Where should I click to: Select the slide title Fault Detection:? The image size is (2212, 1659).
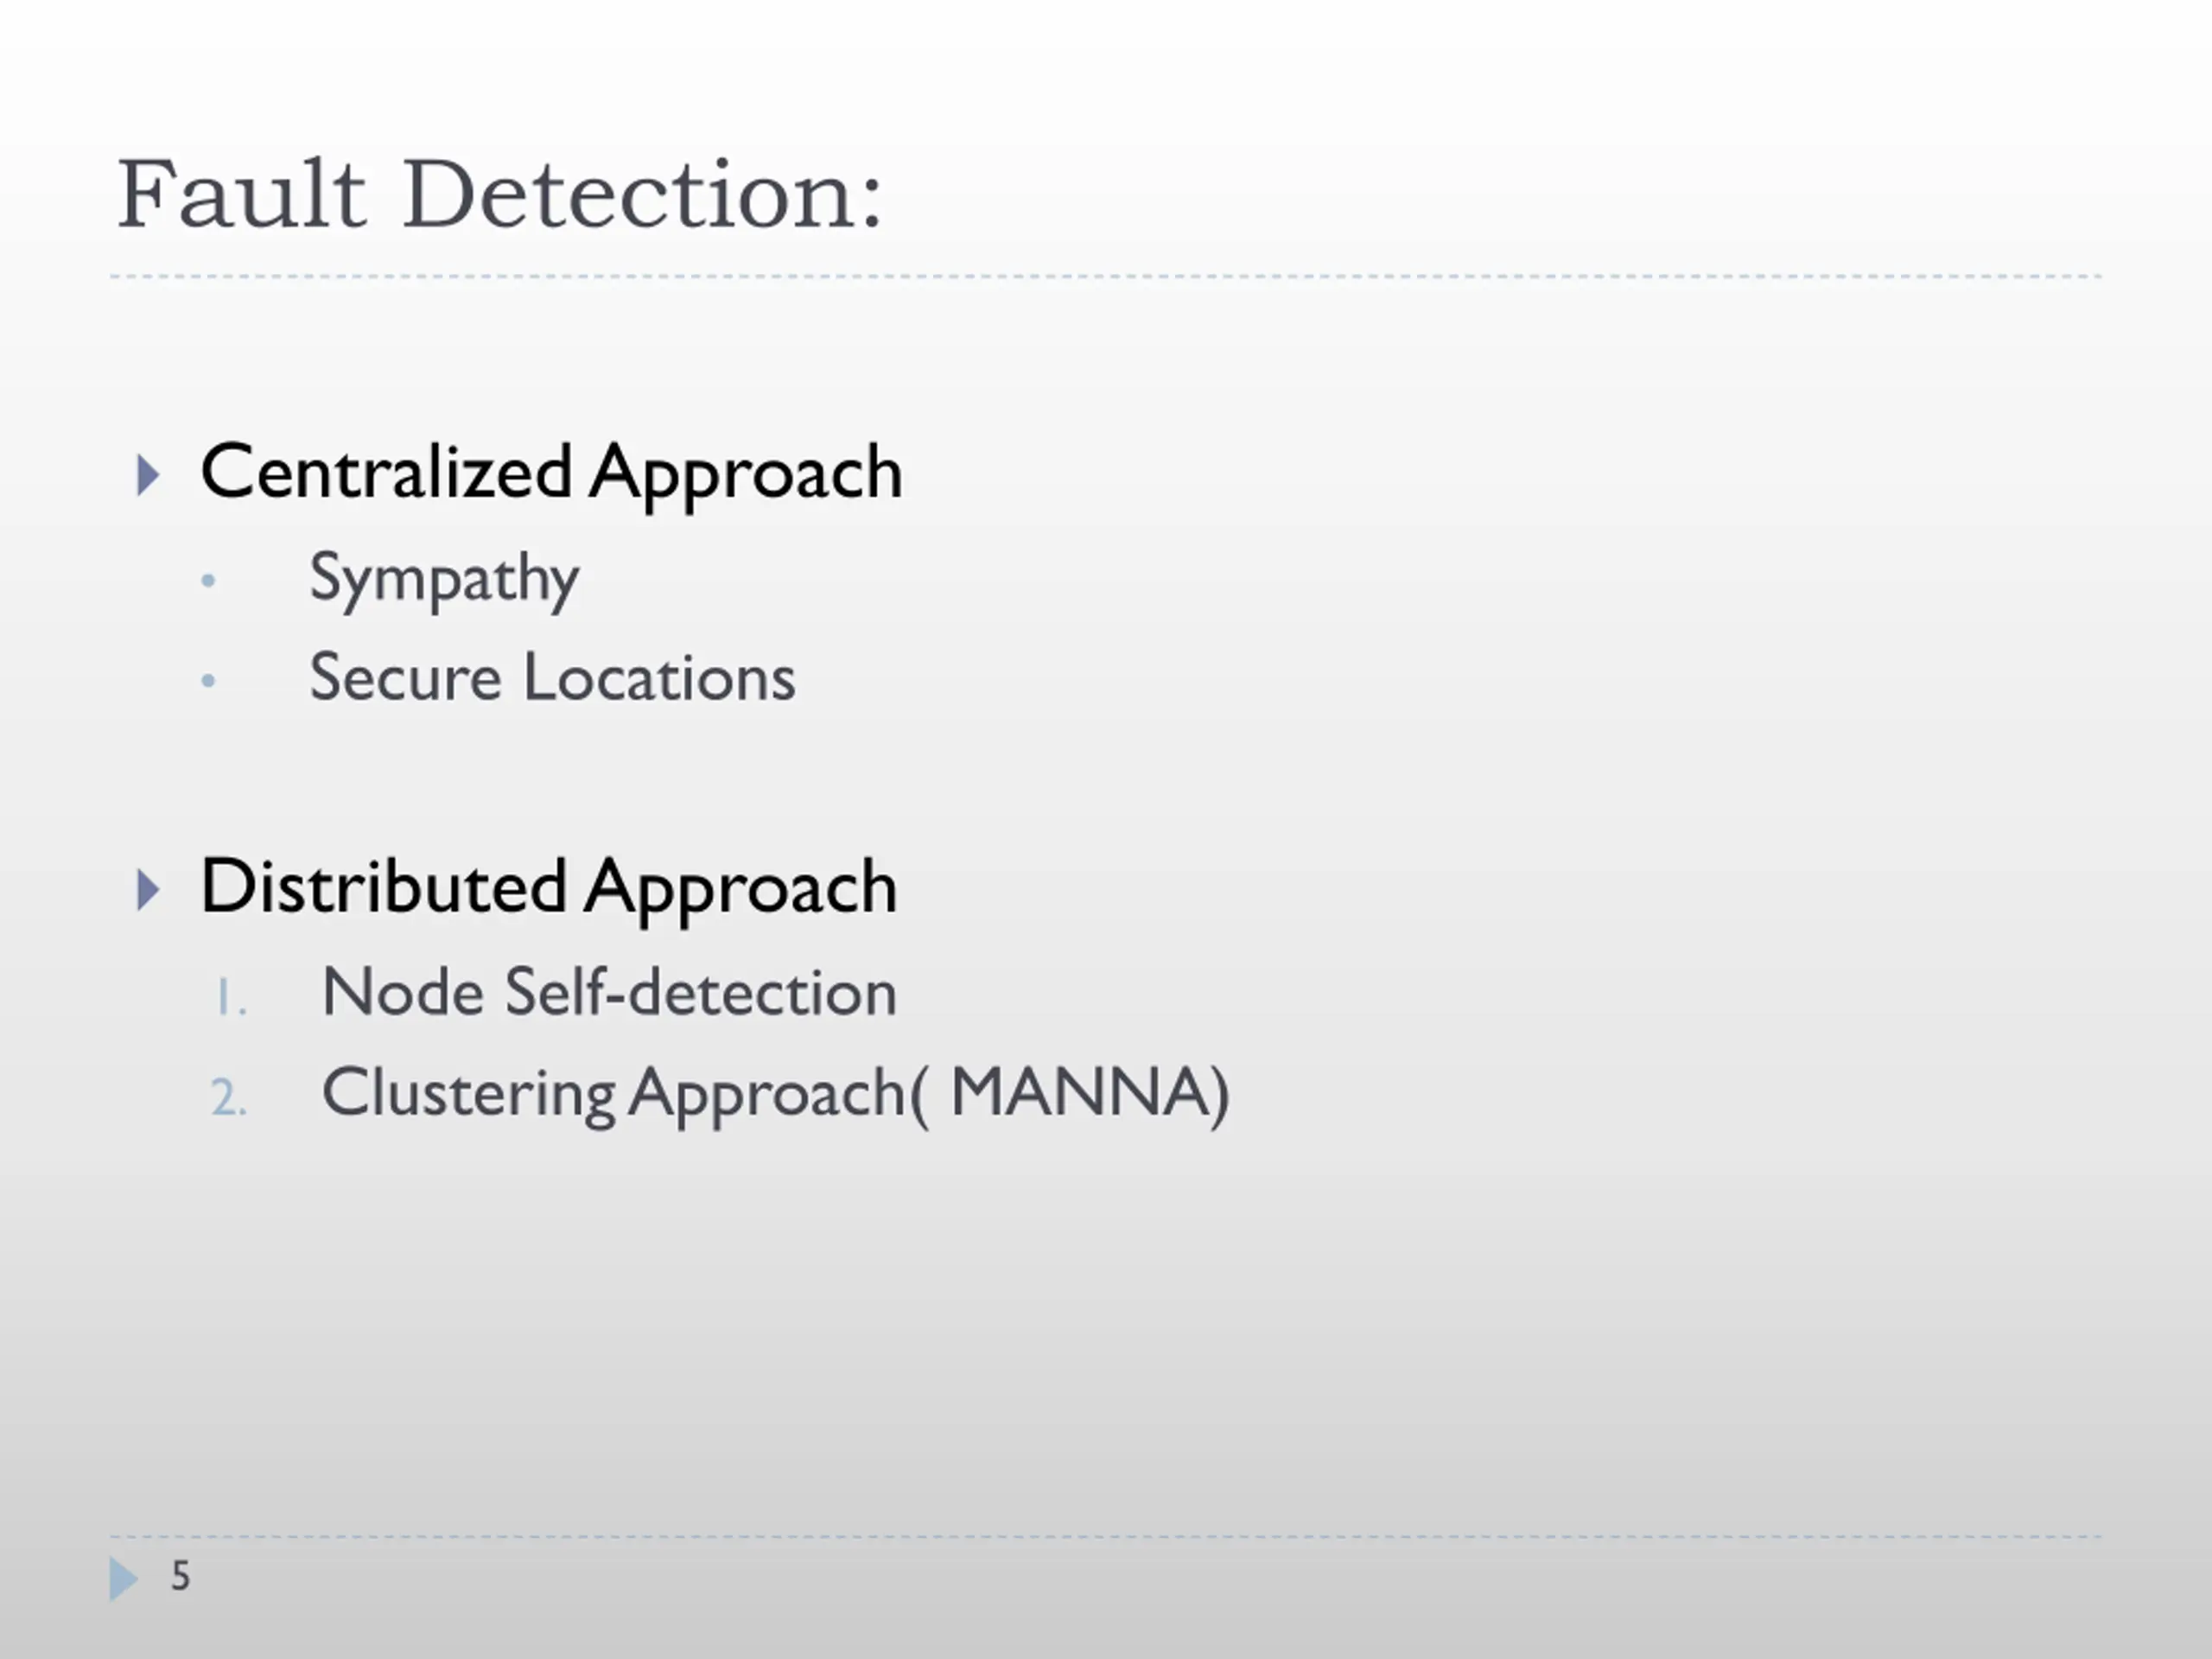[x=501, y=194]
